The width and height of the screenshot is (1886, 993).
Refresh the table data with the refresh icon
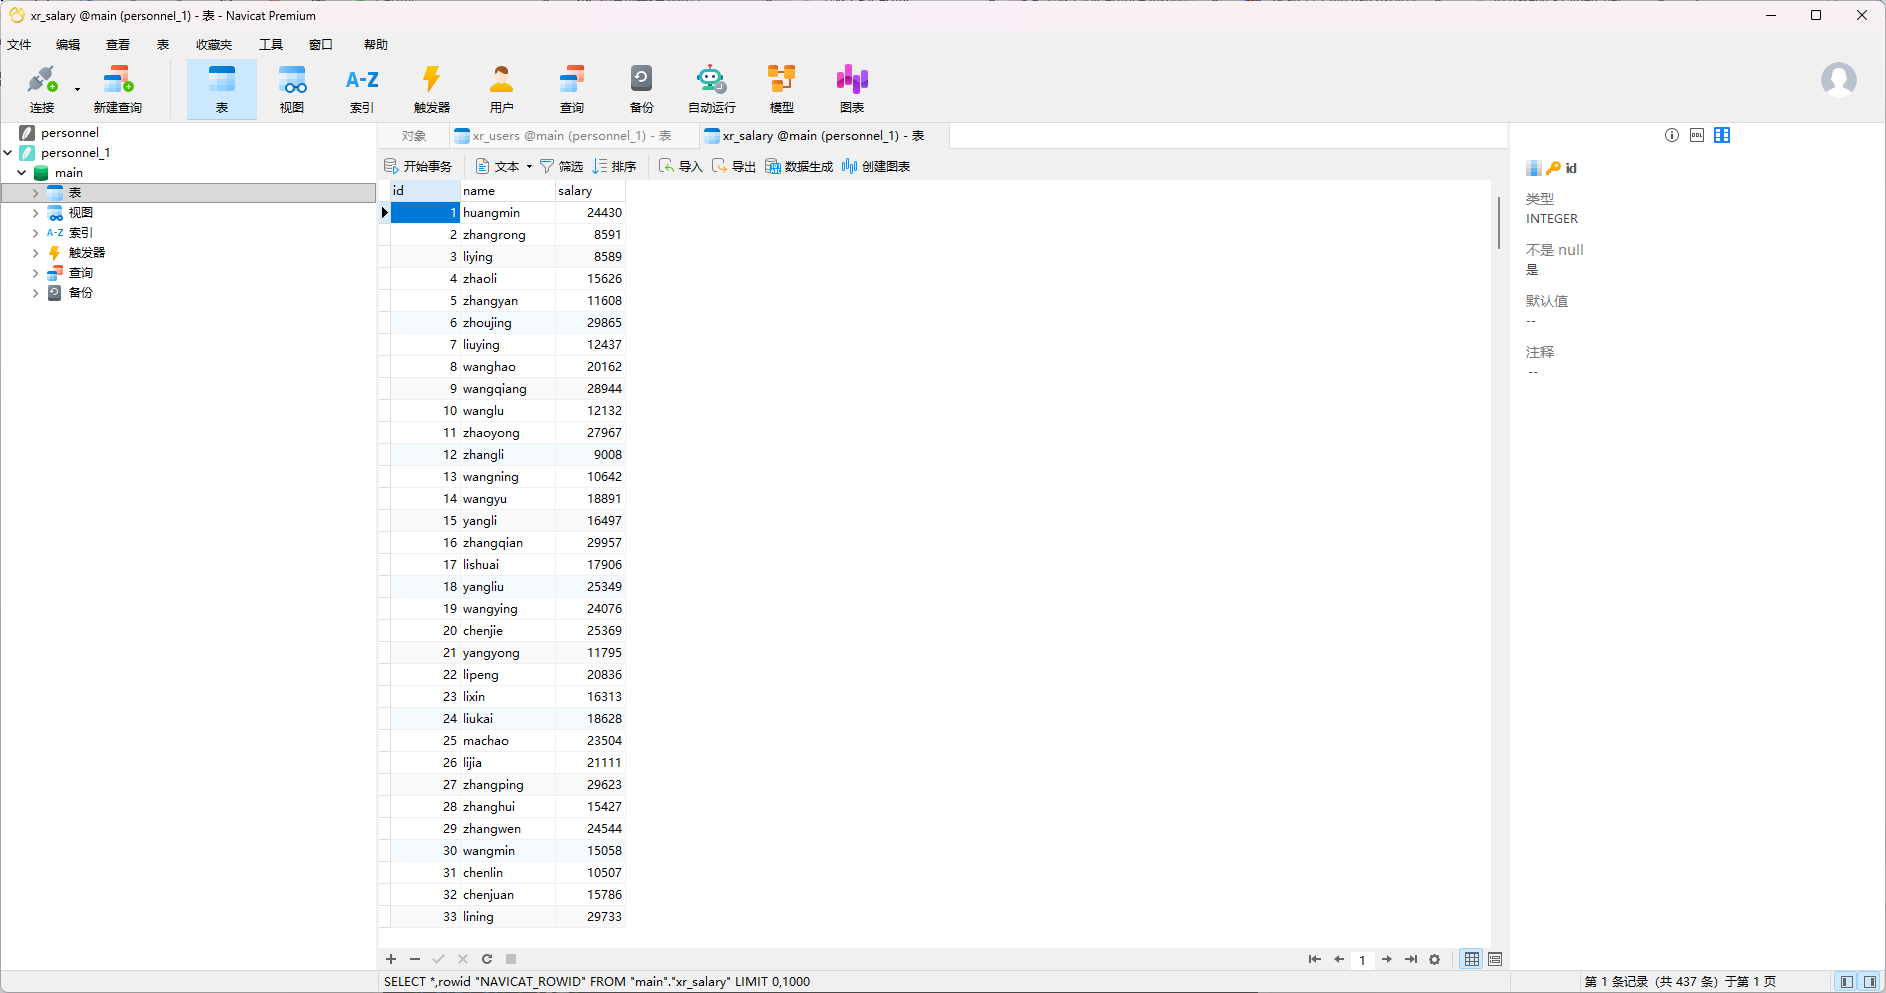[487, 959]
